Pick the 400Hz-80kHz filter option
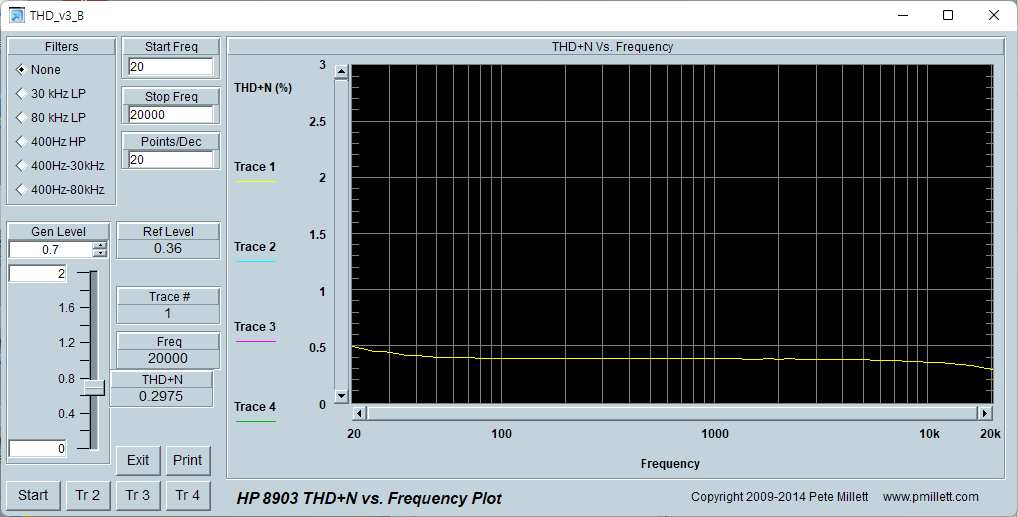 (21, 190)
